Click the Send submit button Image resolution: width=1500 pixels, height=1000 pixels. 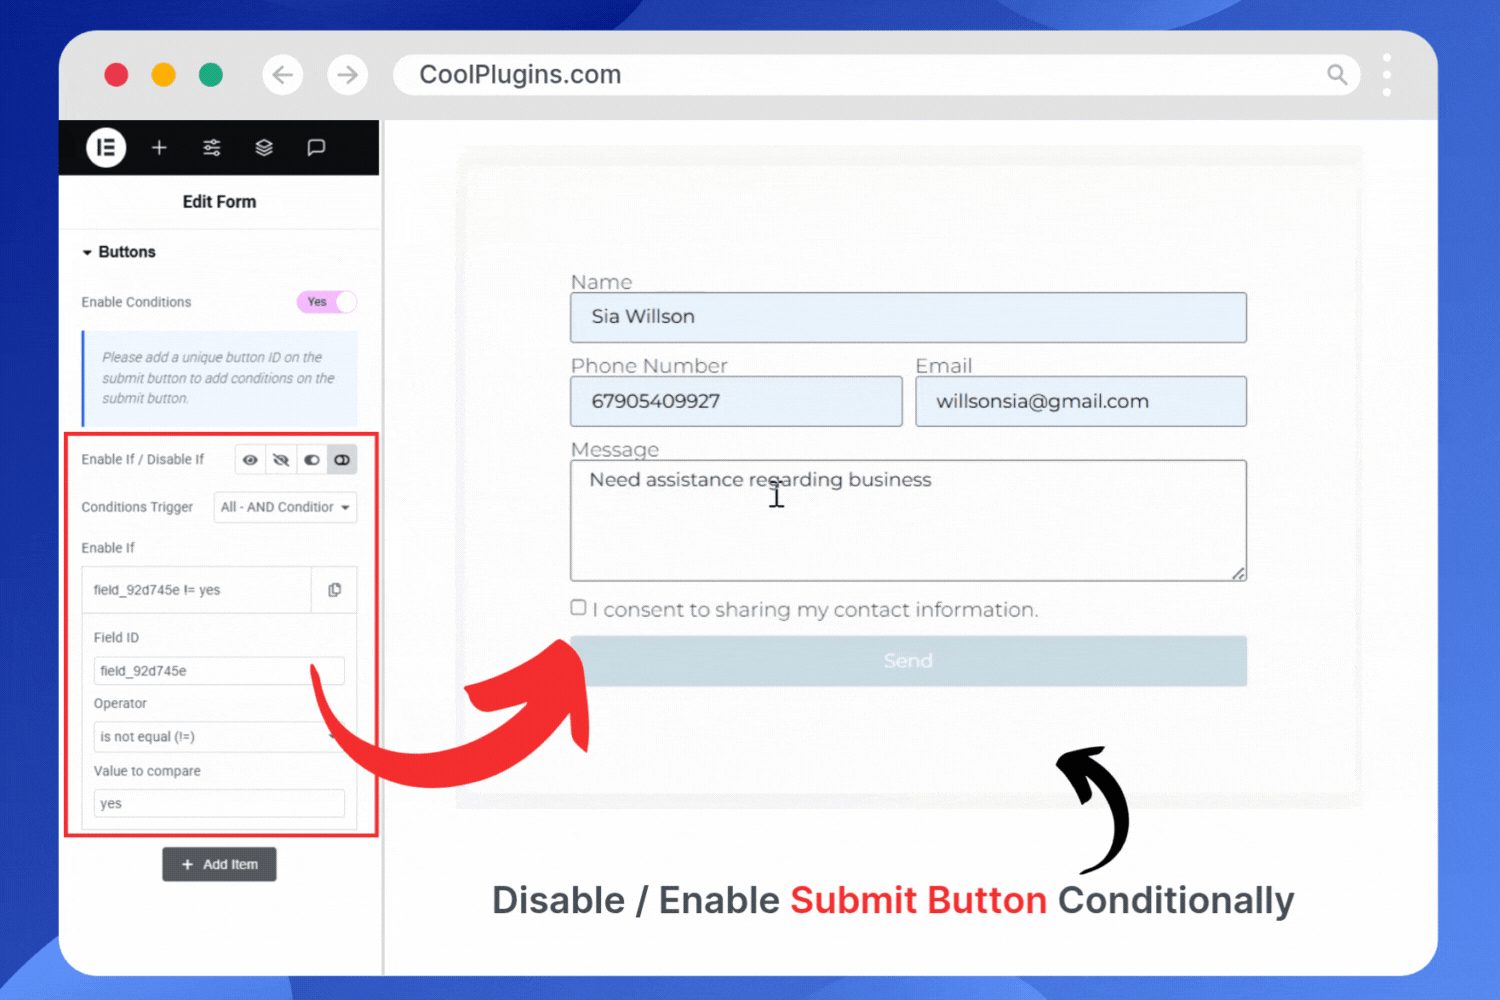(908, 661)
